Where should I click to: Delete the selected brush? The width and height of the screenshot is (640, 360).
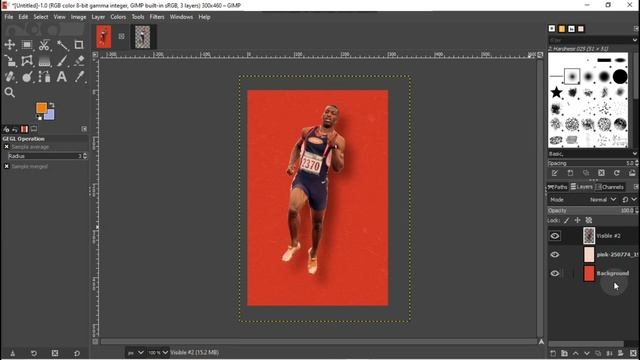[601, 173]
